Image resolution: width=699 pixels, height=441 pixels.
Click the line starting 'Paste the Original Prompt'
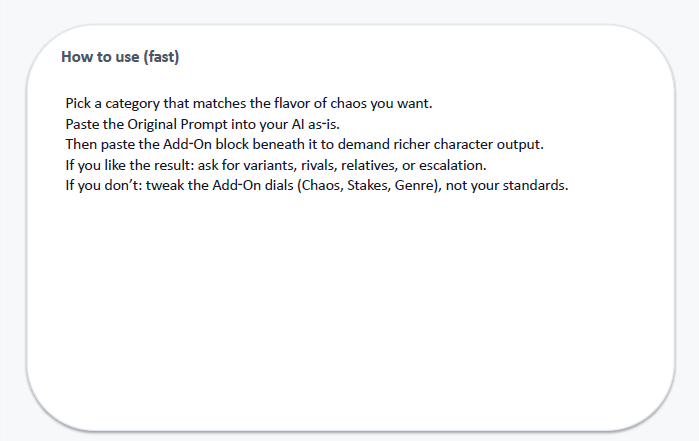203,124
